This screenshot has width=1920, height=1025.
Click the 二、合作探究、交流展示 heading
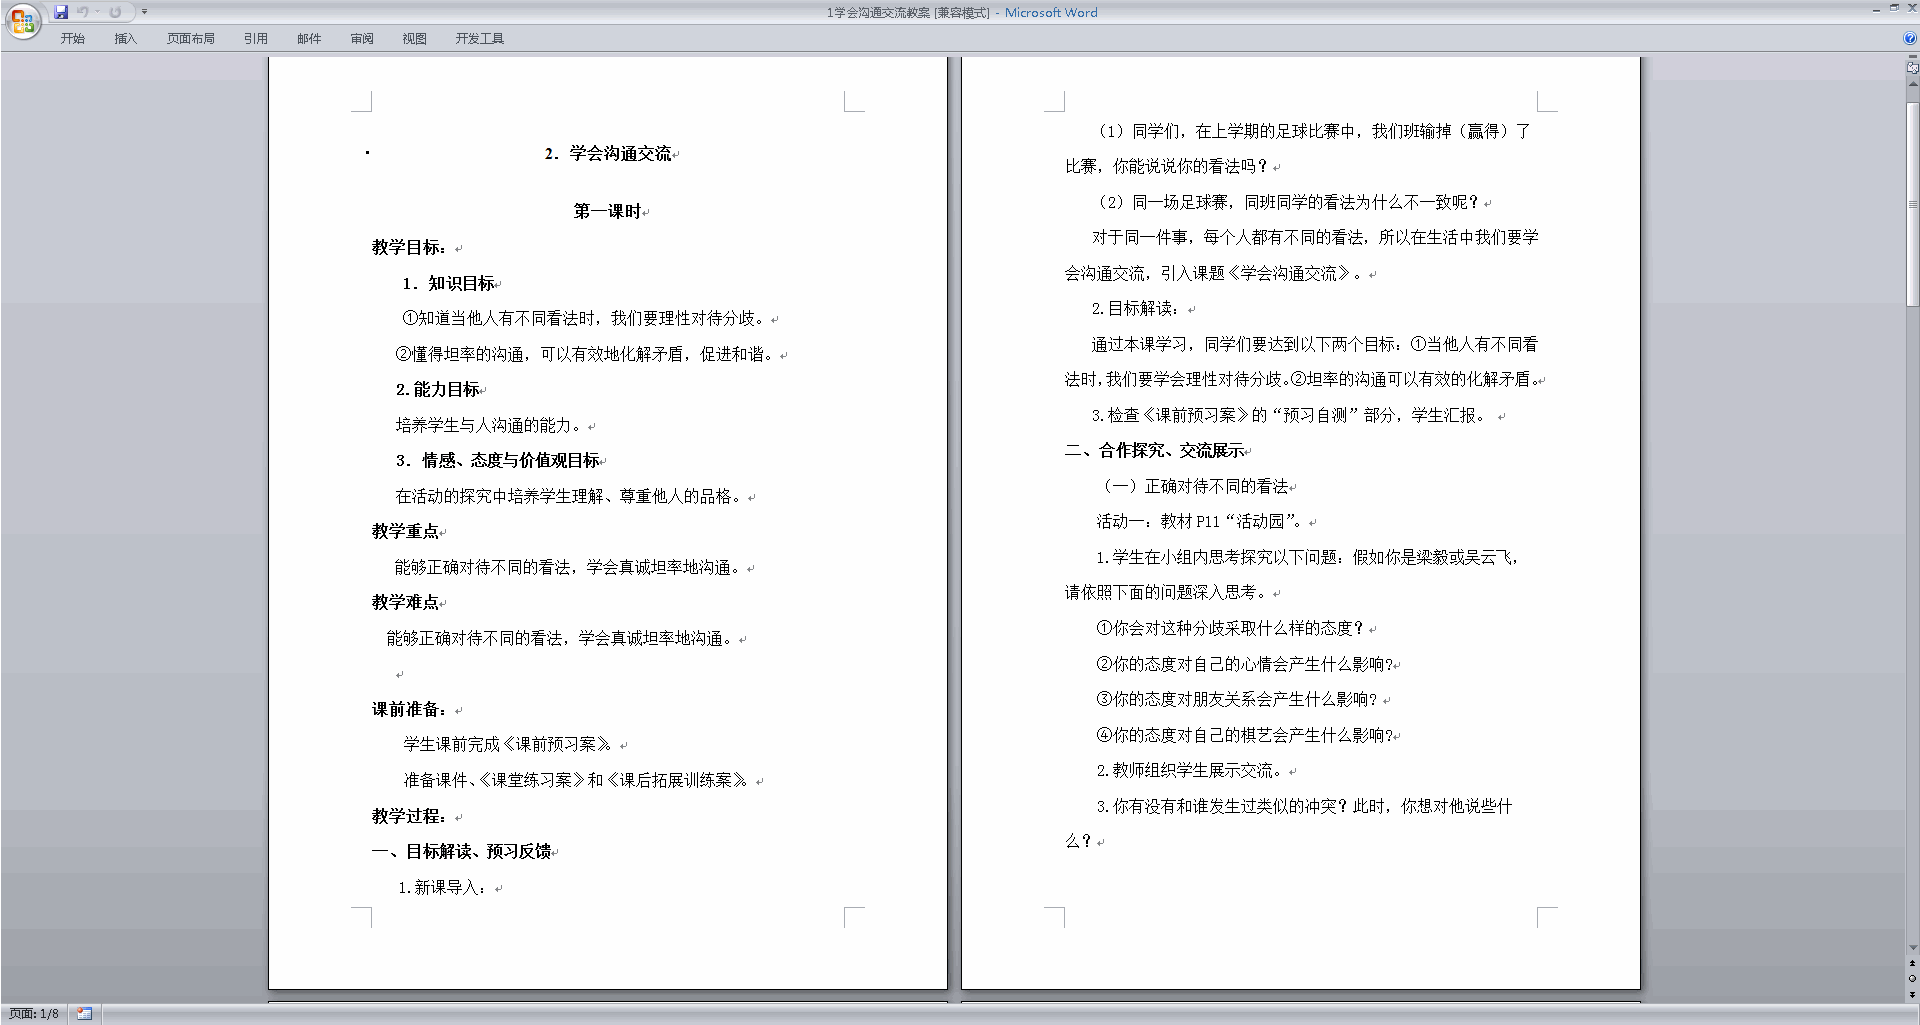point(1154,450)
